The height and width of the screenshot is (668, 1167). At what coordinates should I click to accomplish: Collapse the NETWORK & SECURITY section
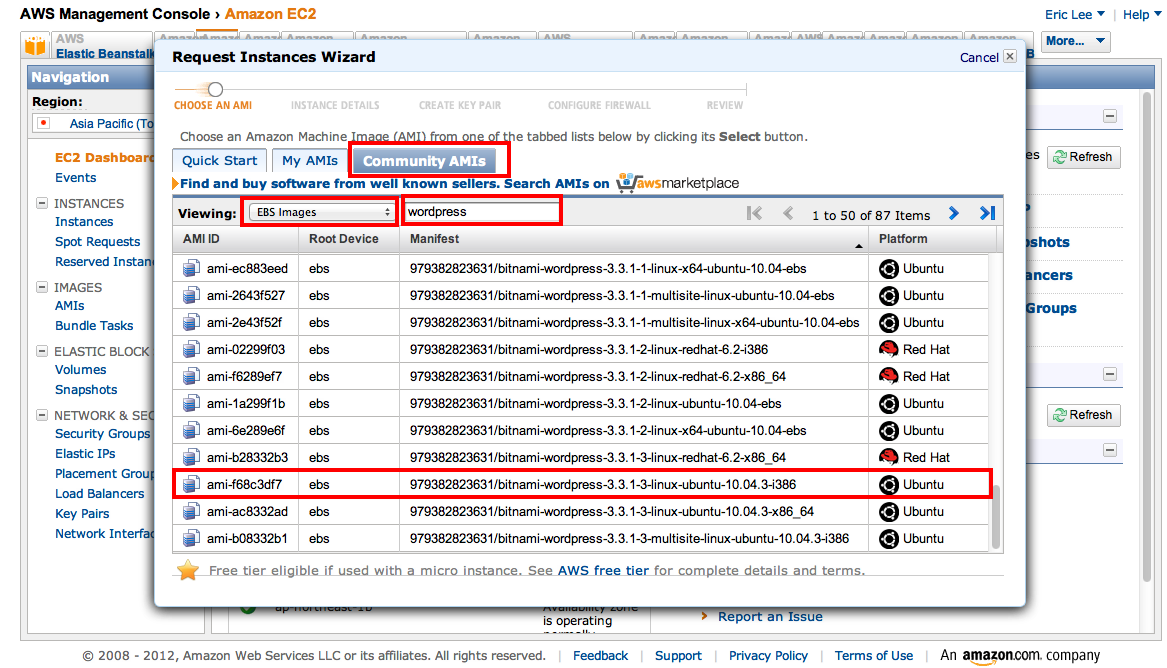pyautogui.click(x=42, y=415)
